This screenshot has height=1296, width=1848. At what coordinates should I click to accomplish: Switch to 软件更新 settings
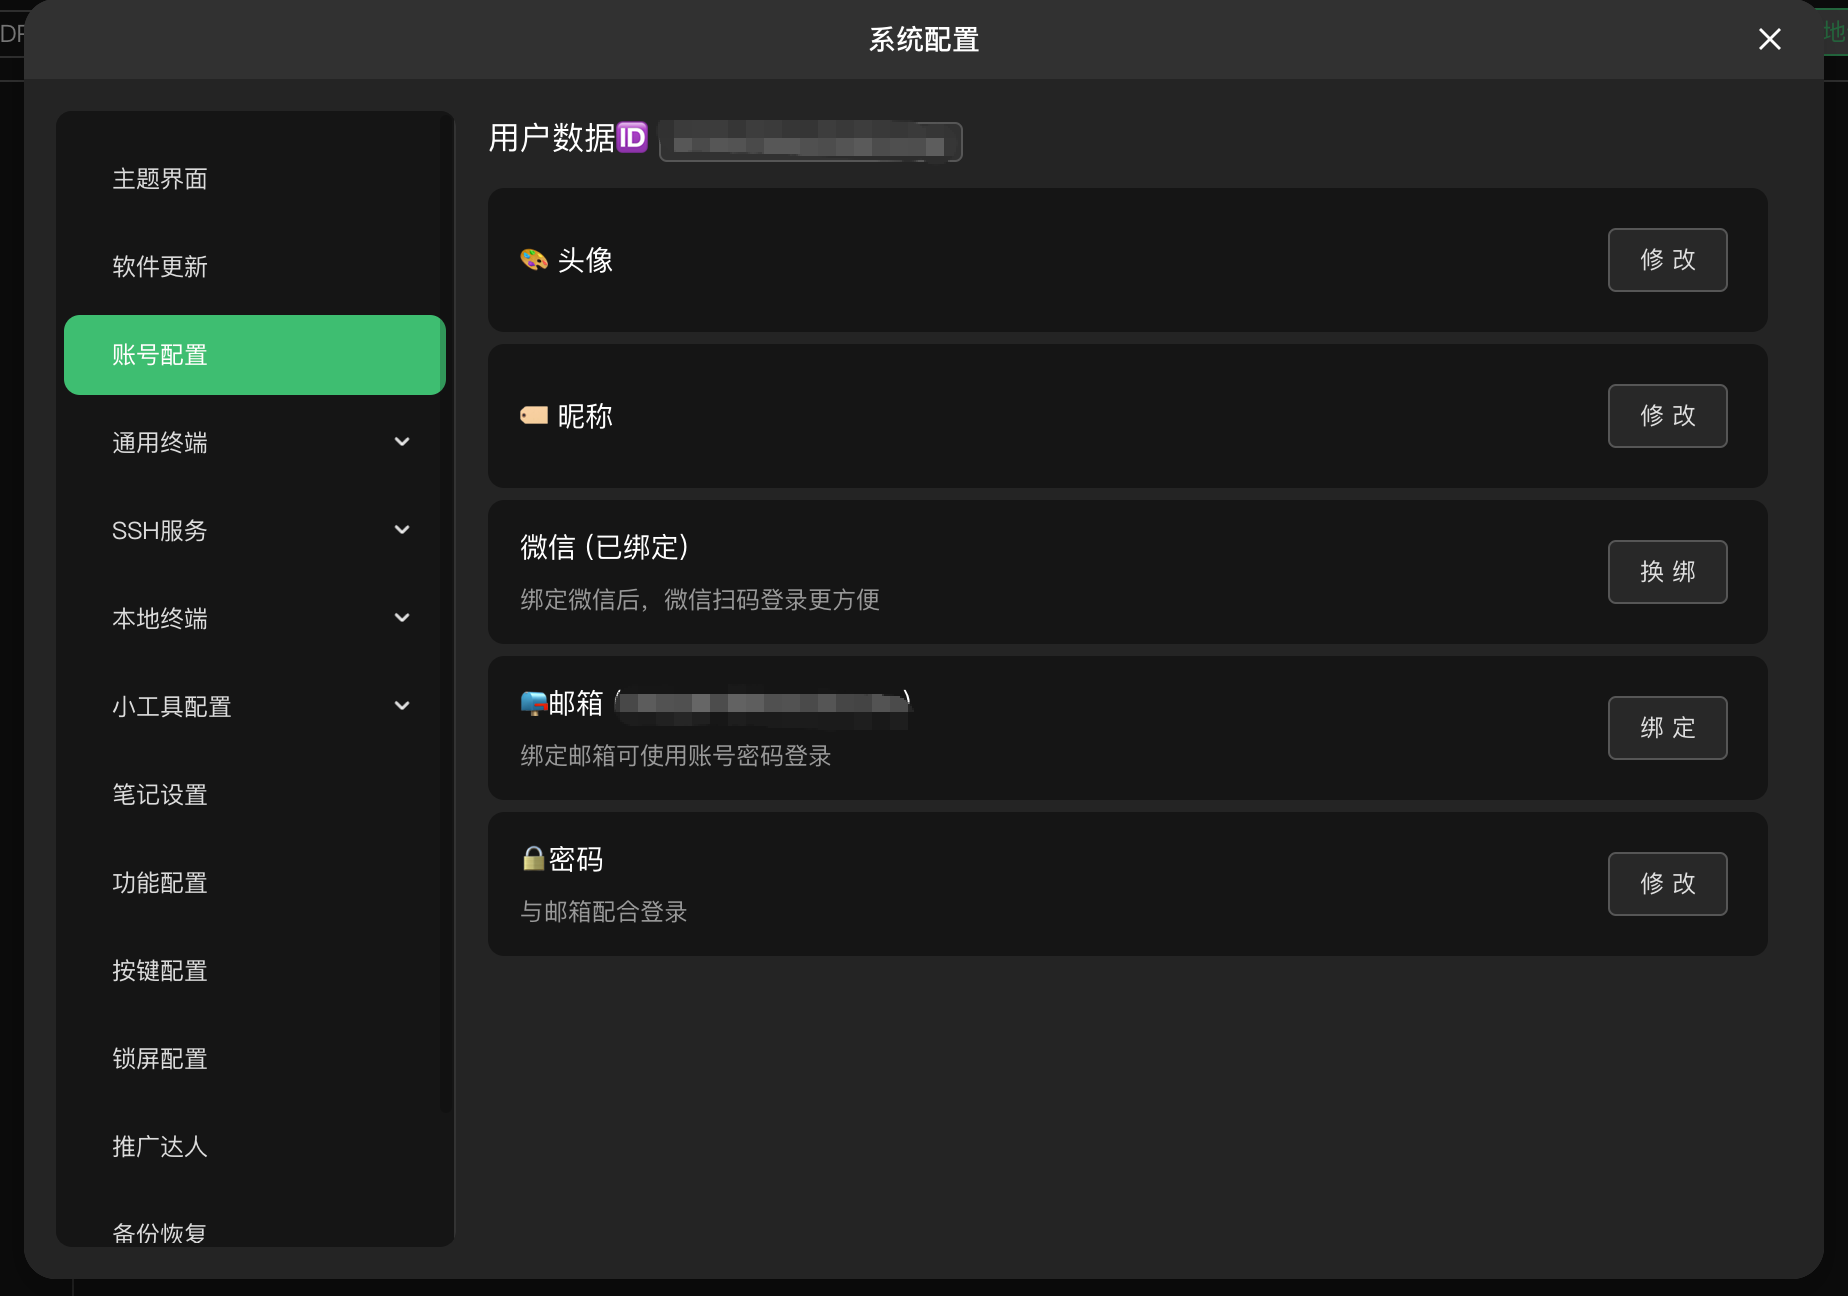pyautogui.click(x=159, y=267)
